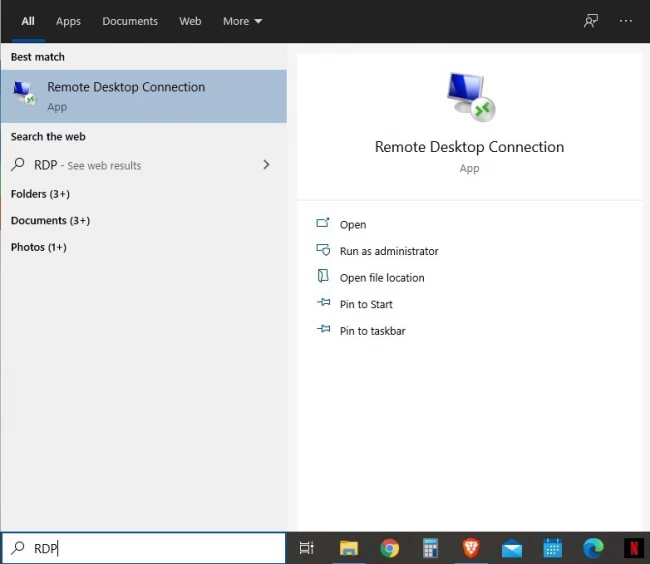Switch to the Apps search tab
The image size is (650, 564).
click(68, 21)
